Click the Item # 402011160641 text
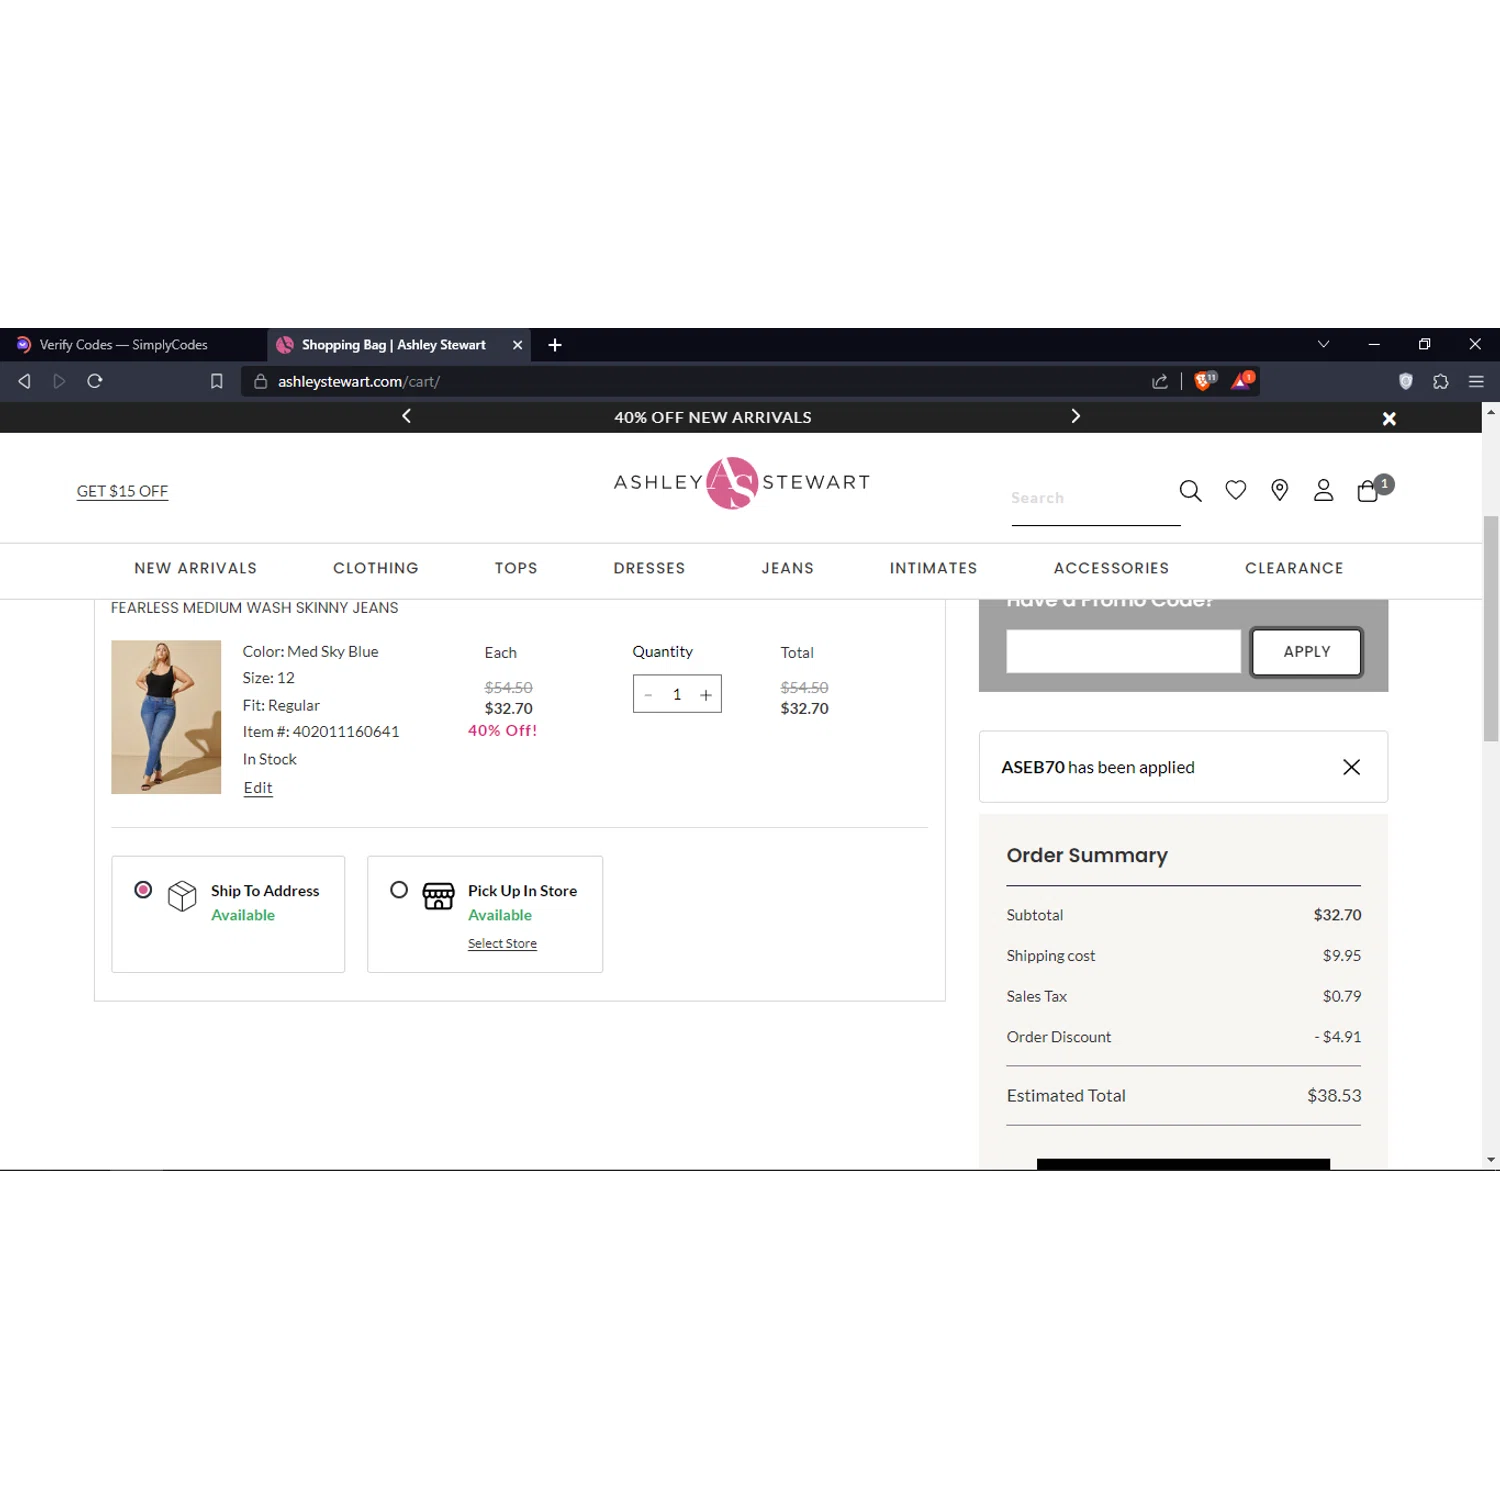Screen dimensions: 1500x1500 click(x=321, y=732)
